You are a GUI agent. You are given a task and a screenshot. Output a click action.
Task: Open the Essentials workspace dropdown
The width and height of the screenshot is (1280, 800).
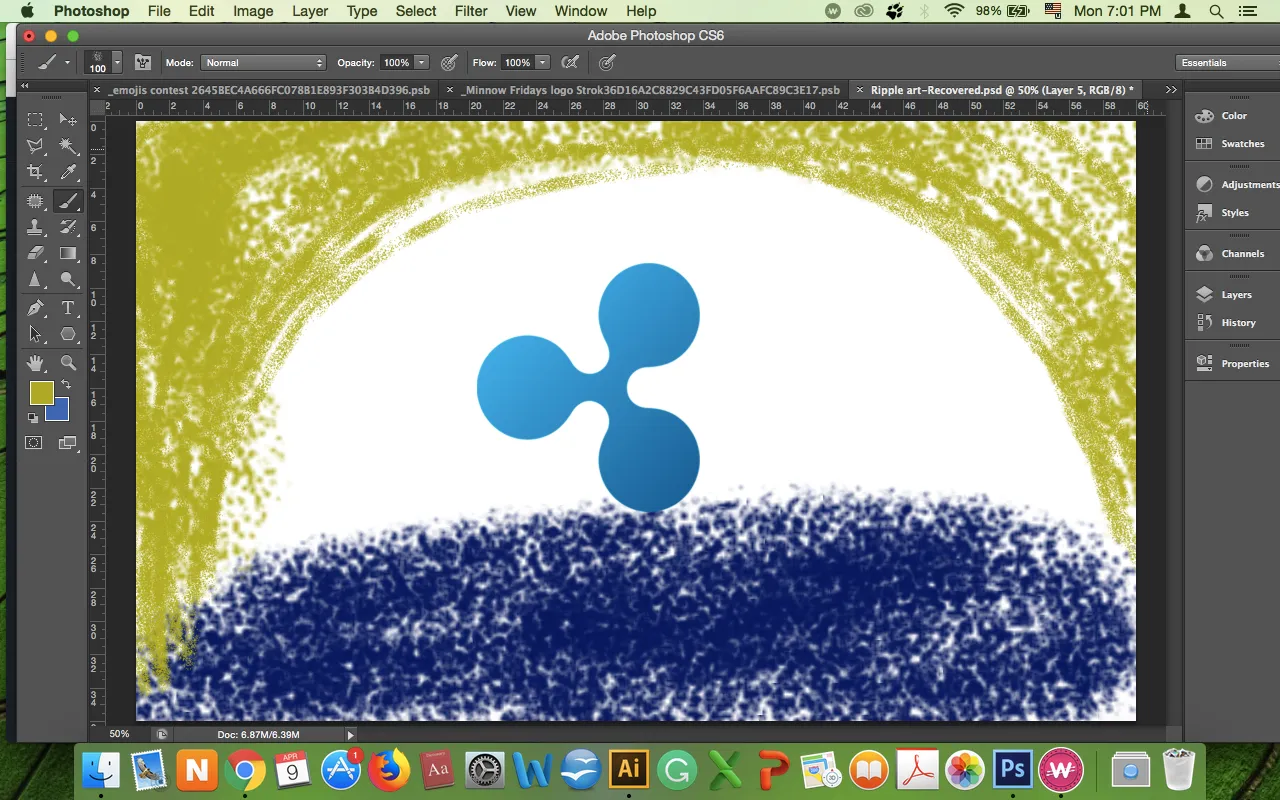point(1226,62)
